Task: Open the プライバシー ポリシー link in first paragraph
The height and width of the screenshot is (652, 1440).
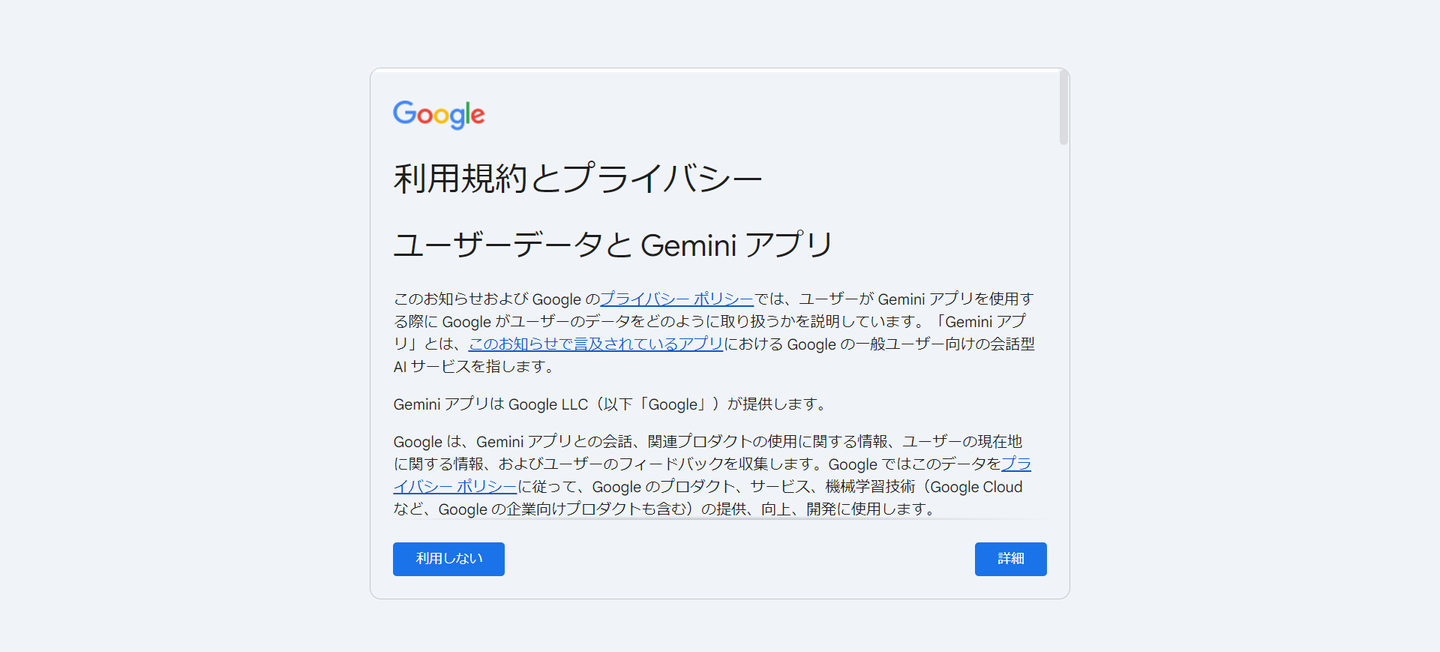Action: pyautogui.click(x=676, y=299)
